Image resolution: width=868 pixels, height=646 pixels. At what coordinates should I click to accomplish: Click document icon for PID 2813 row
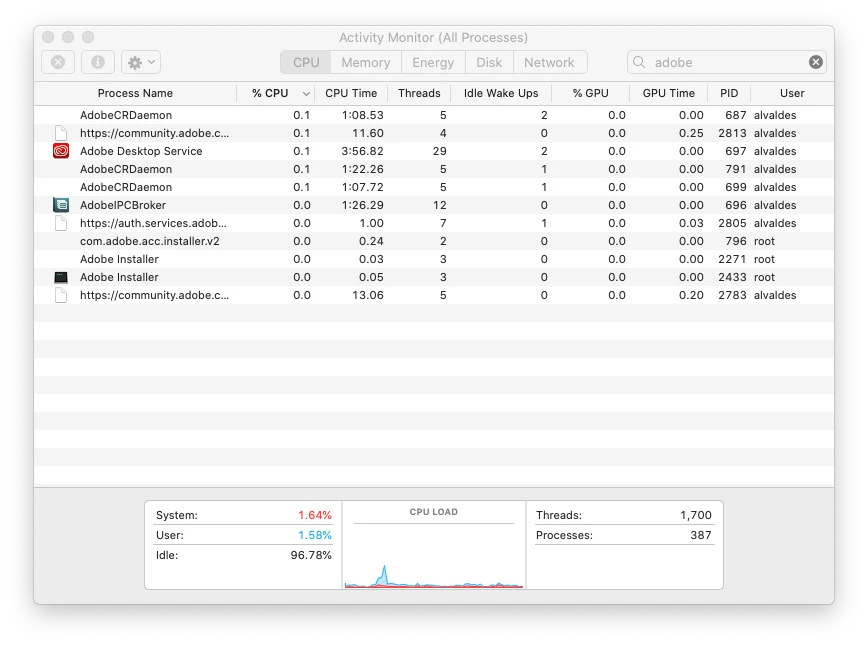pyautogui.click(x=61, y=133)
